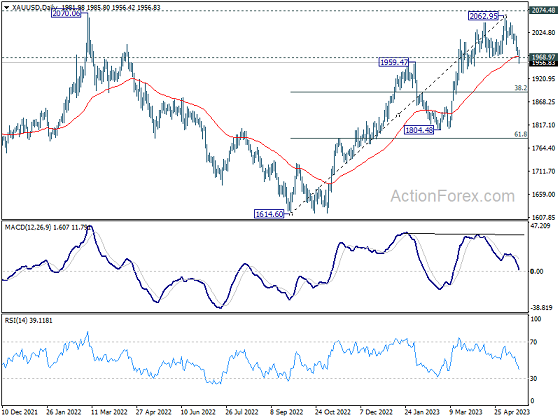560x420 pixels.
Task: Select the 1614.60 bottom price label
Action: pos(269,214)
